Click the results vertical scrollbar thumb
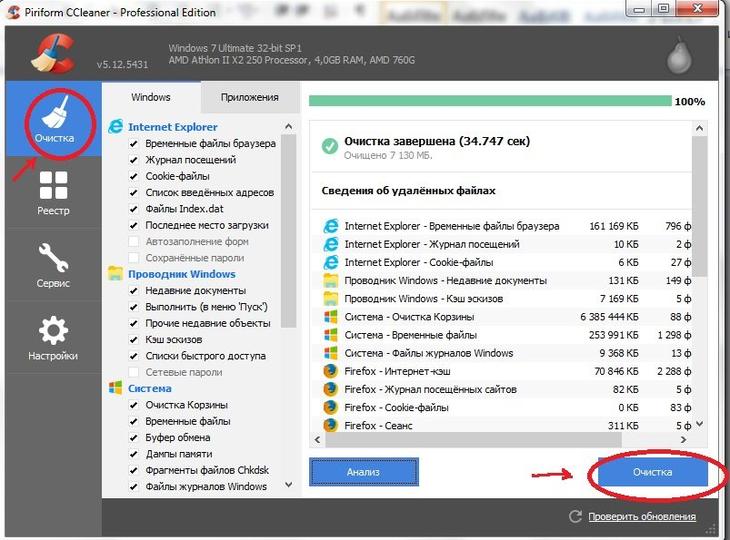The height and width of the screenshot is (540, 730). click(x=699, y=206)
